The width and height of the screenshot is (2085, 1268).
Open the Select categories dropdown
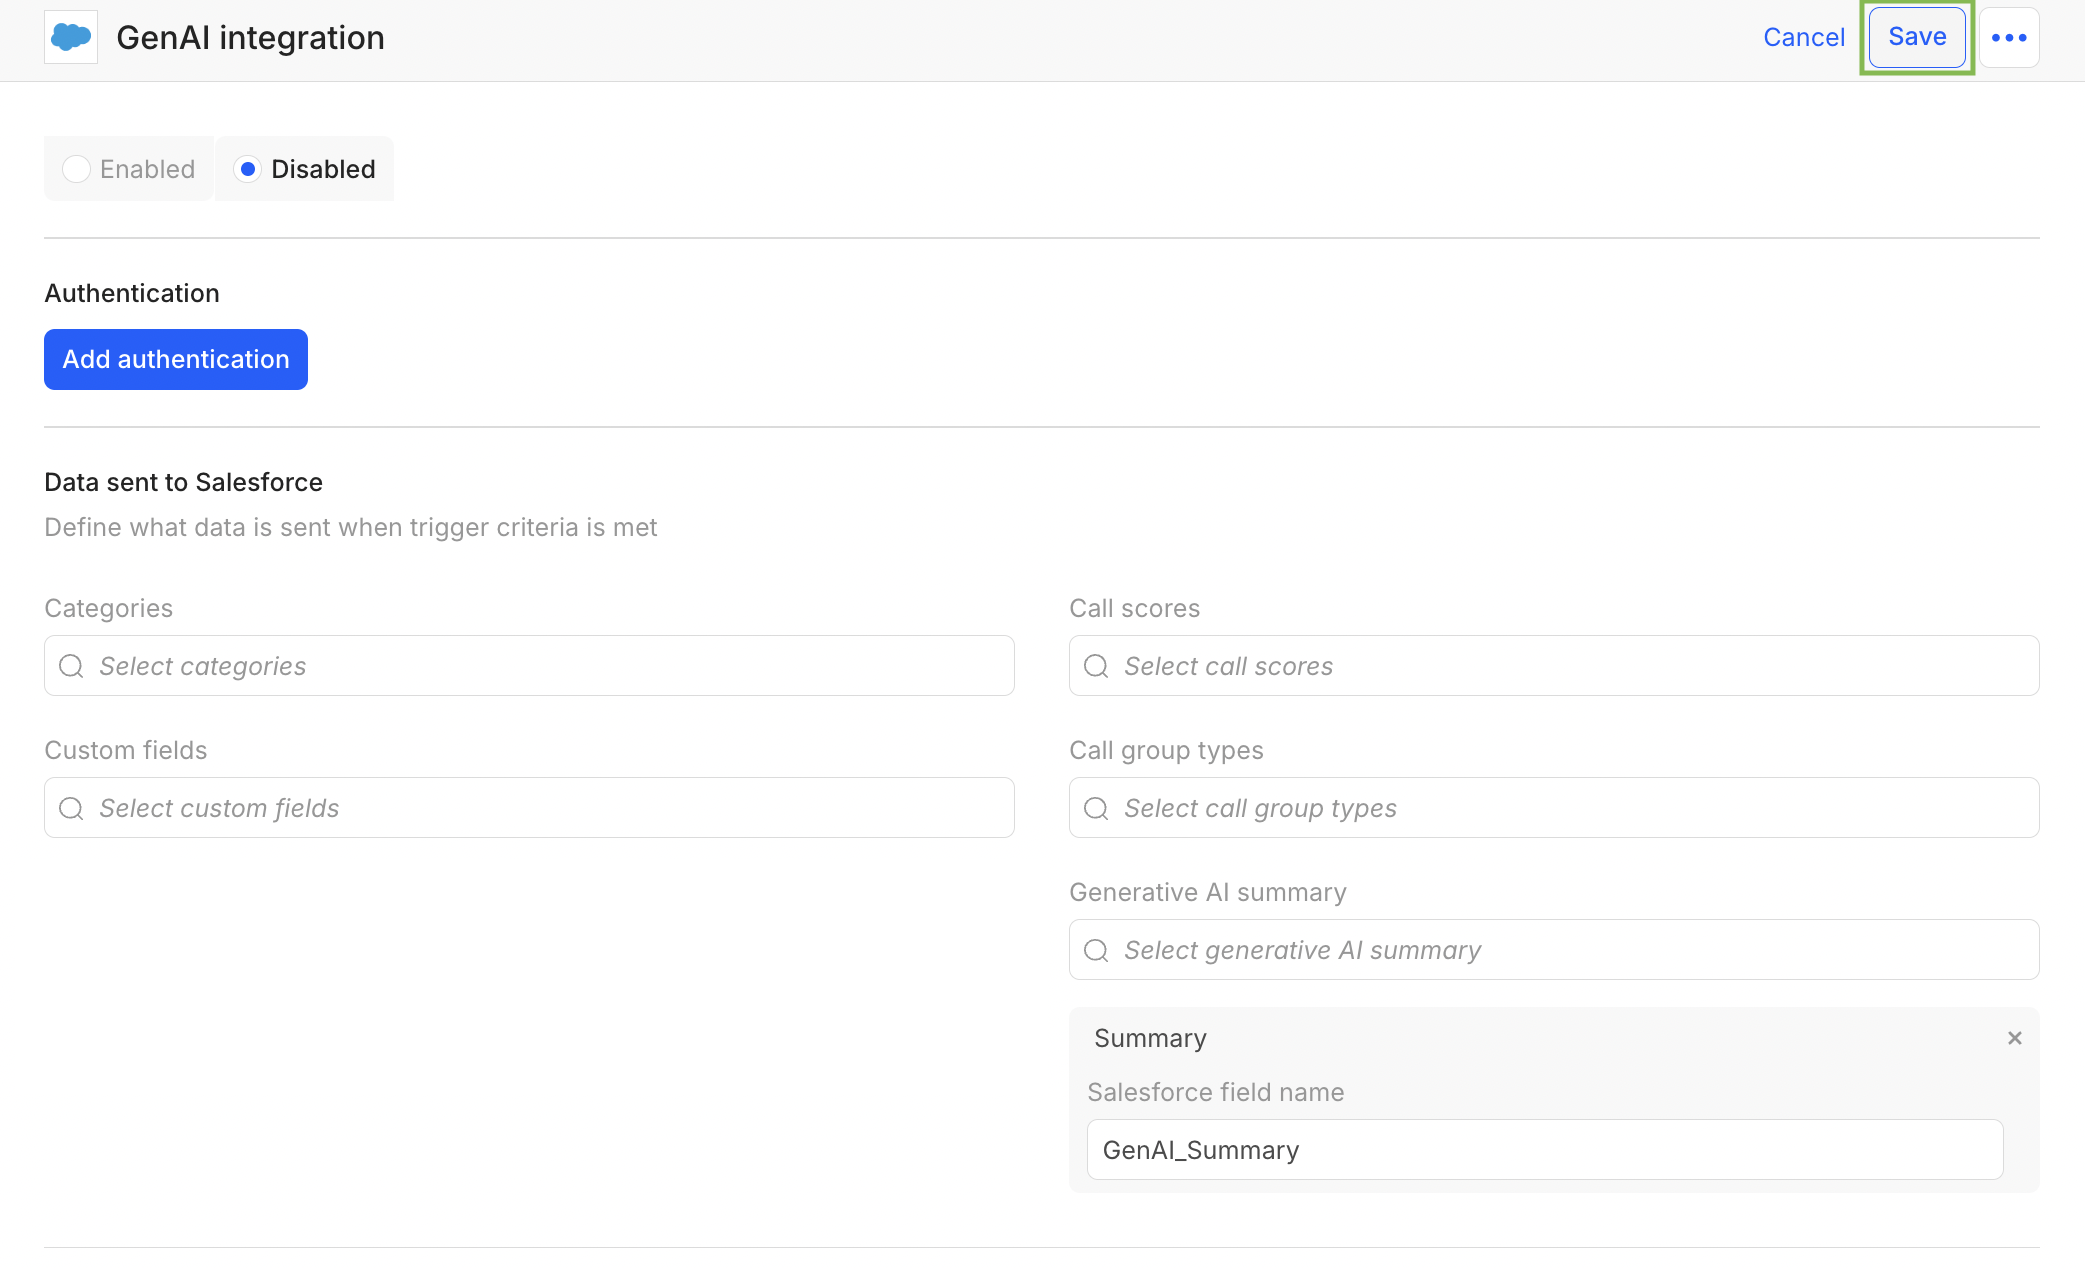point(529,666)
